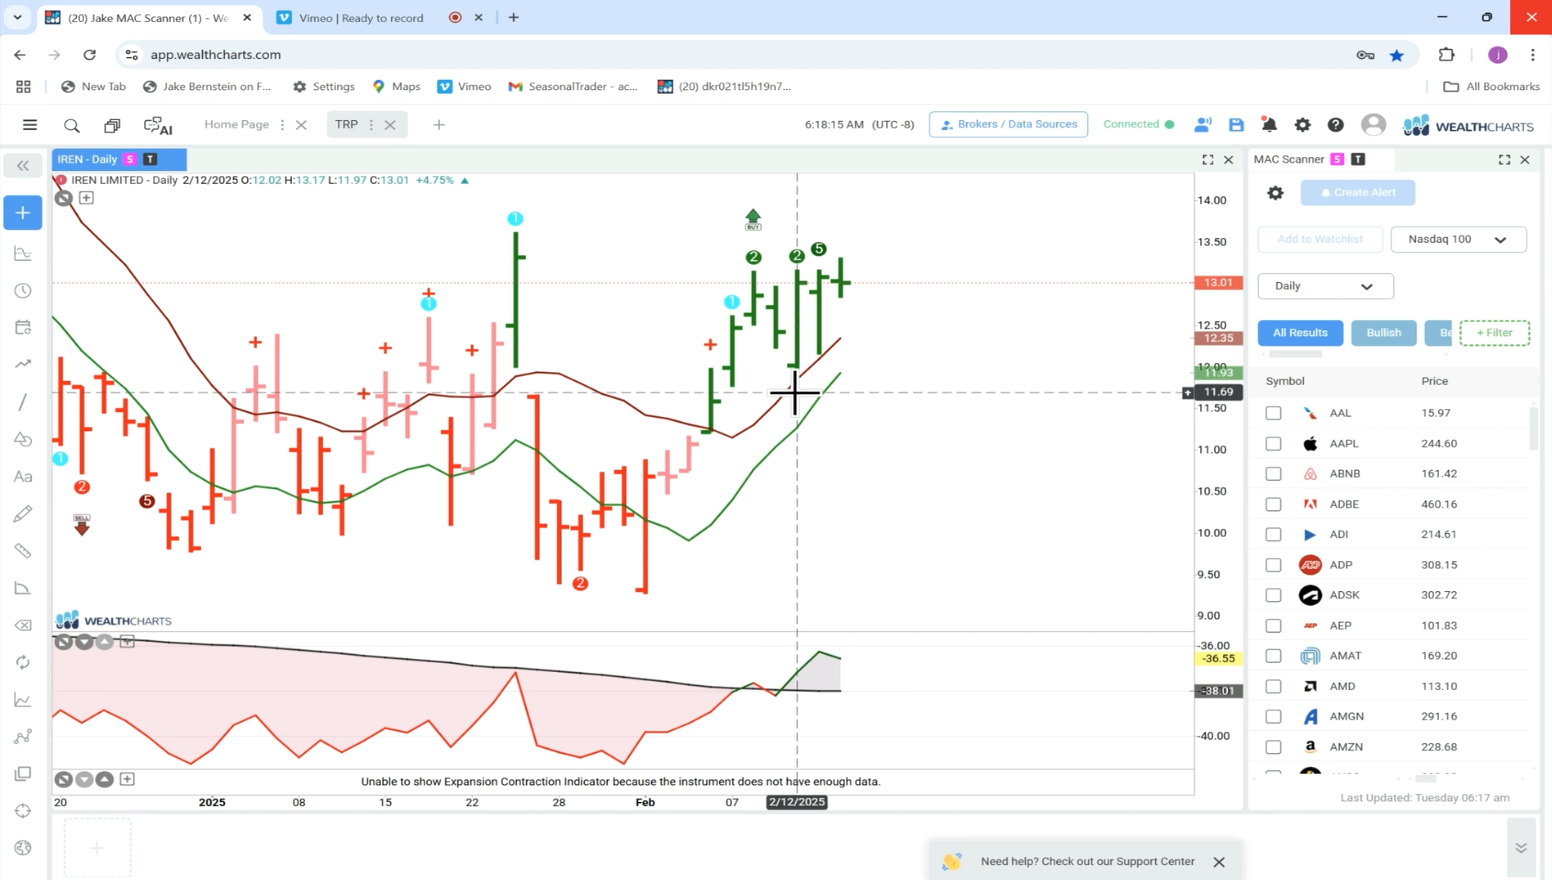Select the pencil freehand tool
Image resolution: width=1552 pixels, height=880 pixels.
(23, 514)
